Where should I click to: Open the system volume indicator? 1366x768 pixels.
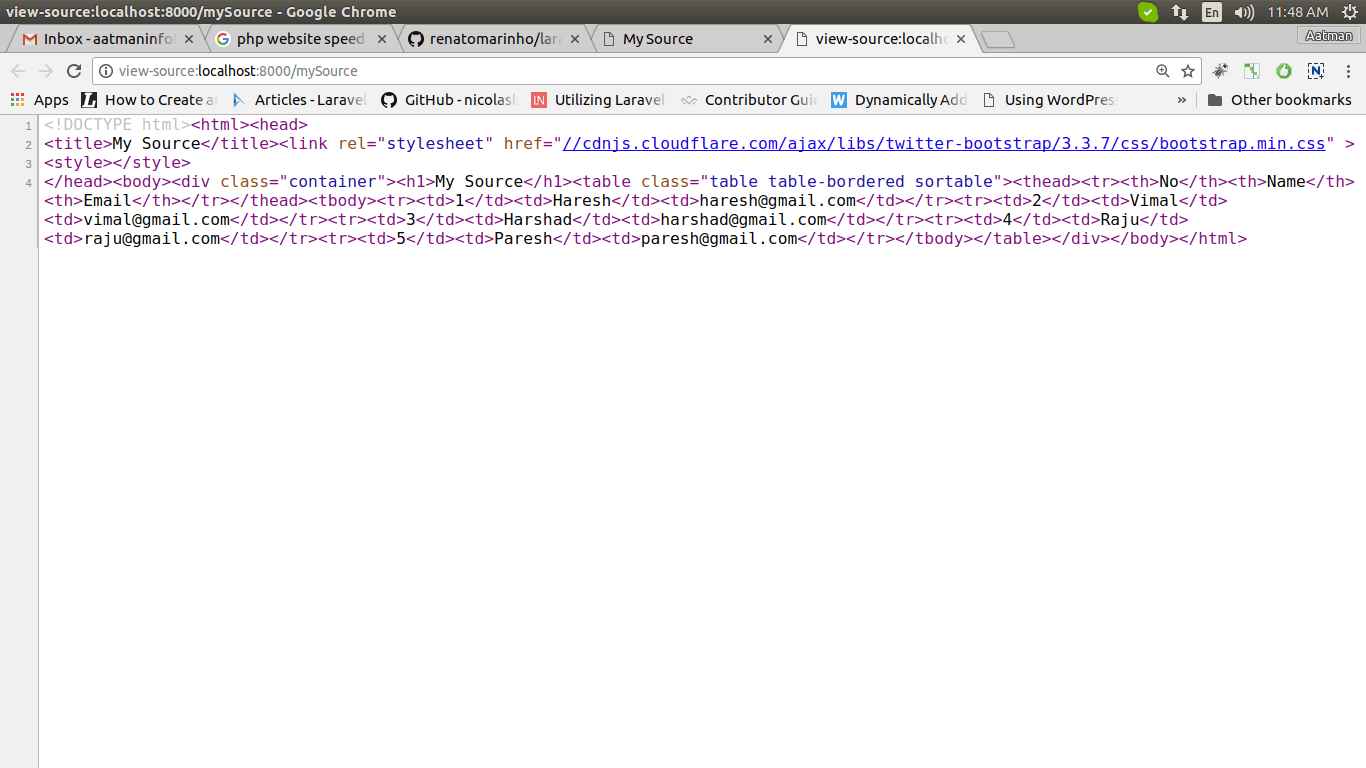point(1244,12)
